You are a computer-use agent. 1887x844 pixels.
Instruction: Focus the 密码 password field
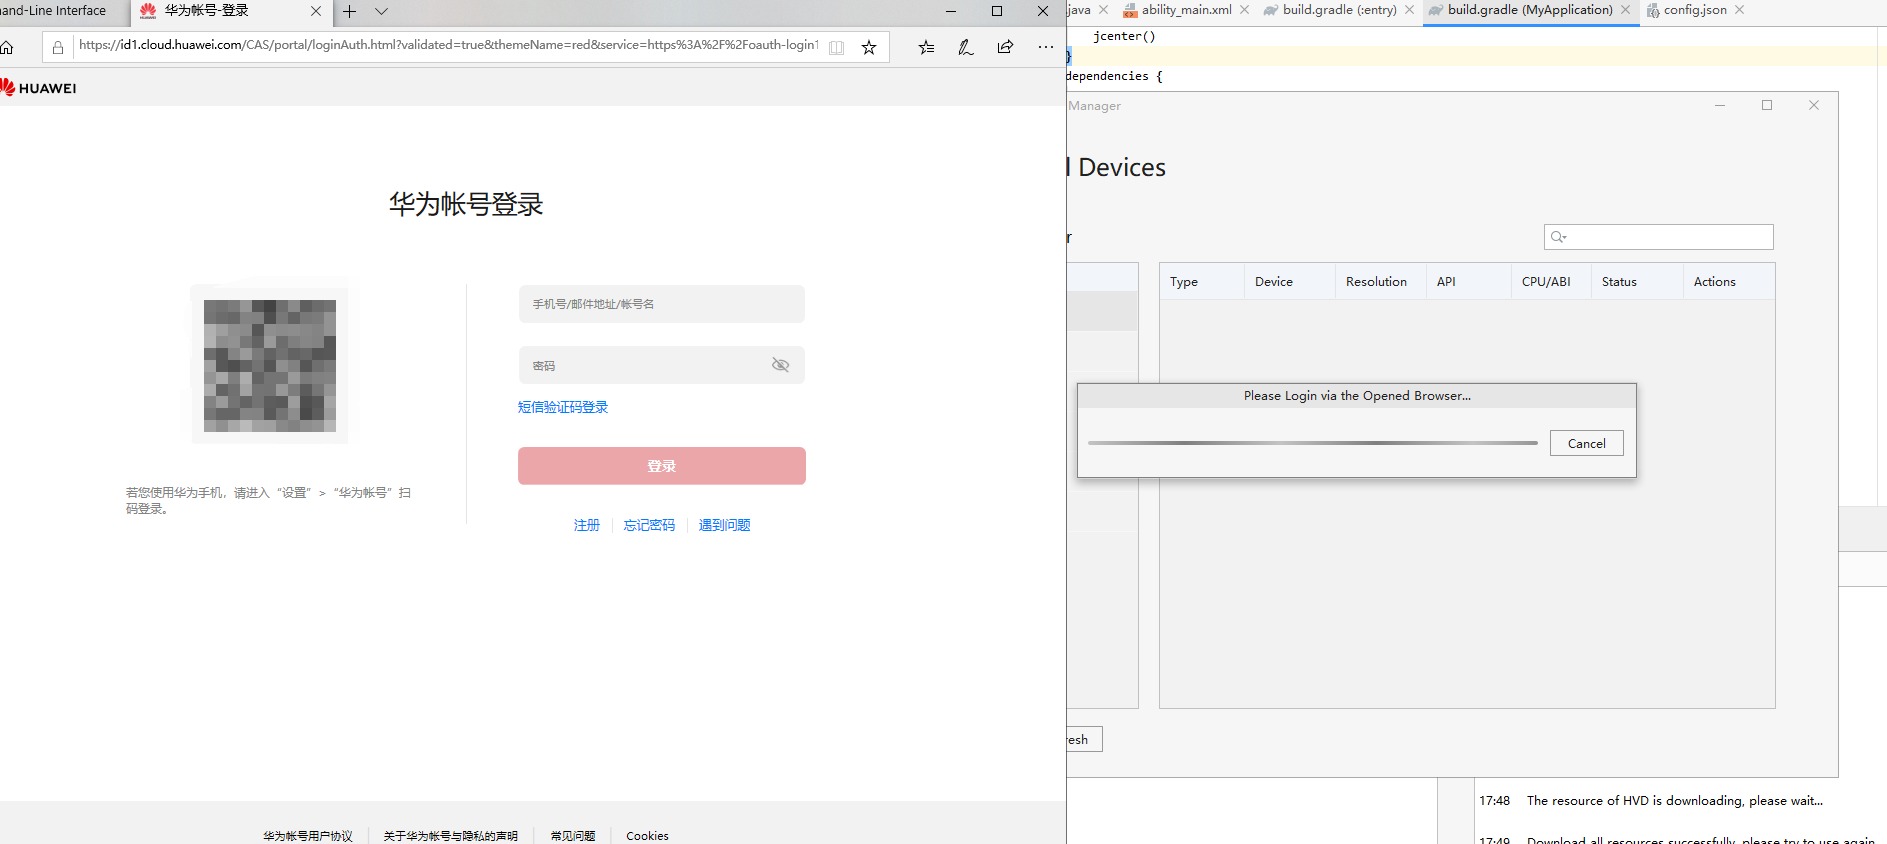(661, 365)
